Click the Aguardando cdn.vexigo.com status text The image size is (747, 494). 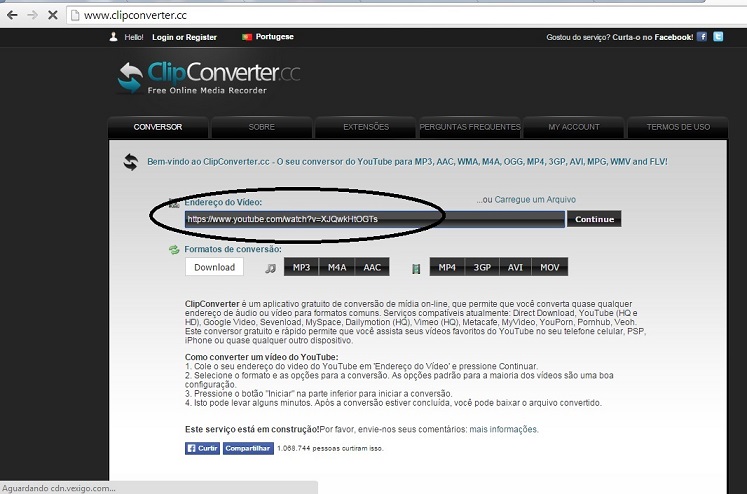tap(59, 488)
